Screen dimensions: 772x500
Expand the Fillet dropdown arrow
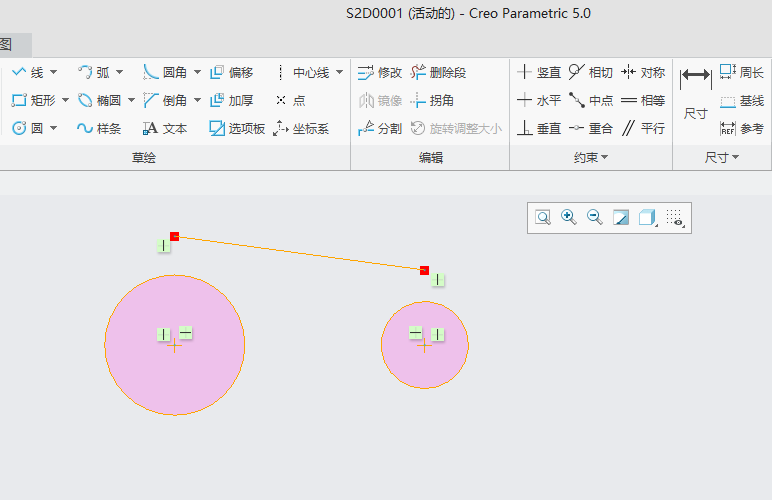coord(197,72)
